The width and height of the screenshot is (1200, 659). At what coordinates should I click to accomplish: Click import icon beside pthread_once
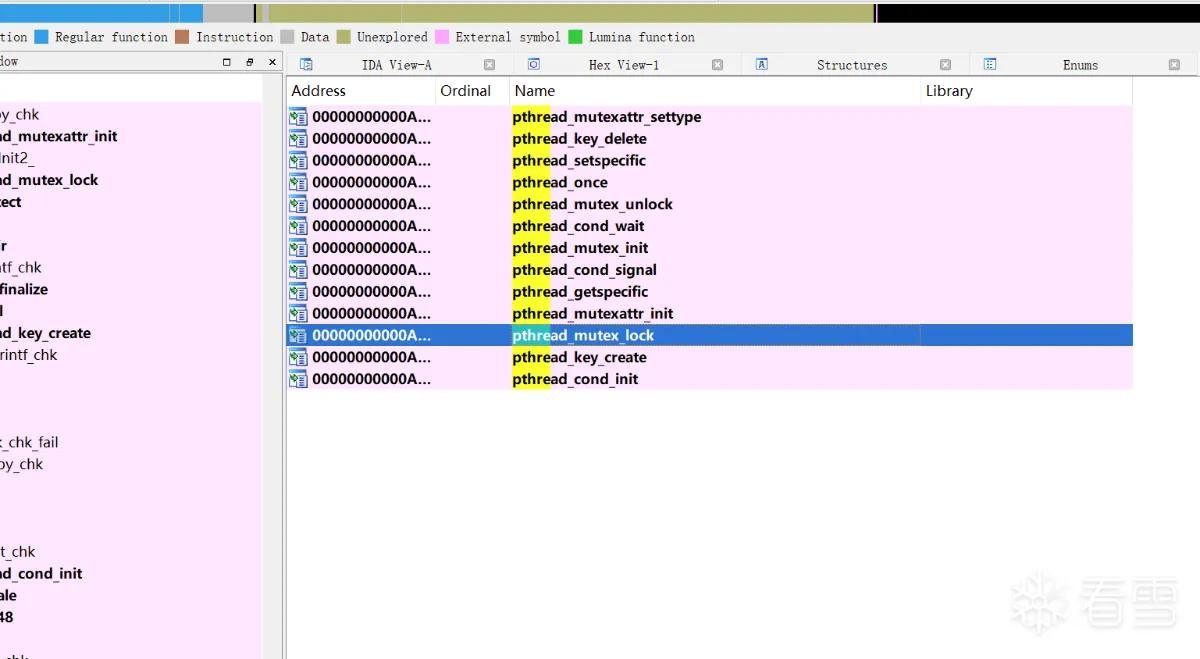coord(298,182)
